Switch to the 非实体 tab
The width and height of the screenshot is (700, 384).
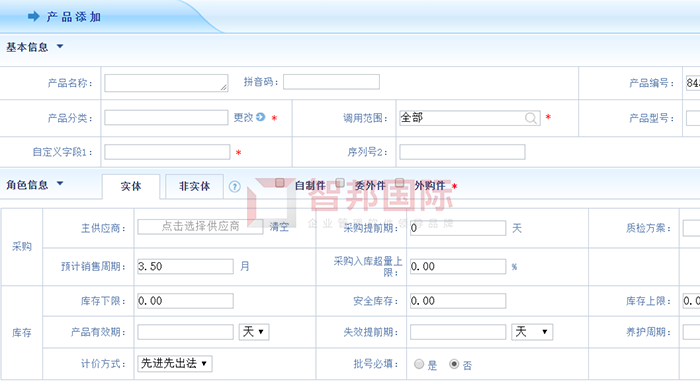(x=194, y=186)
